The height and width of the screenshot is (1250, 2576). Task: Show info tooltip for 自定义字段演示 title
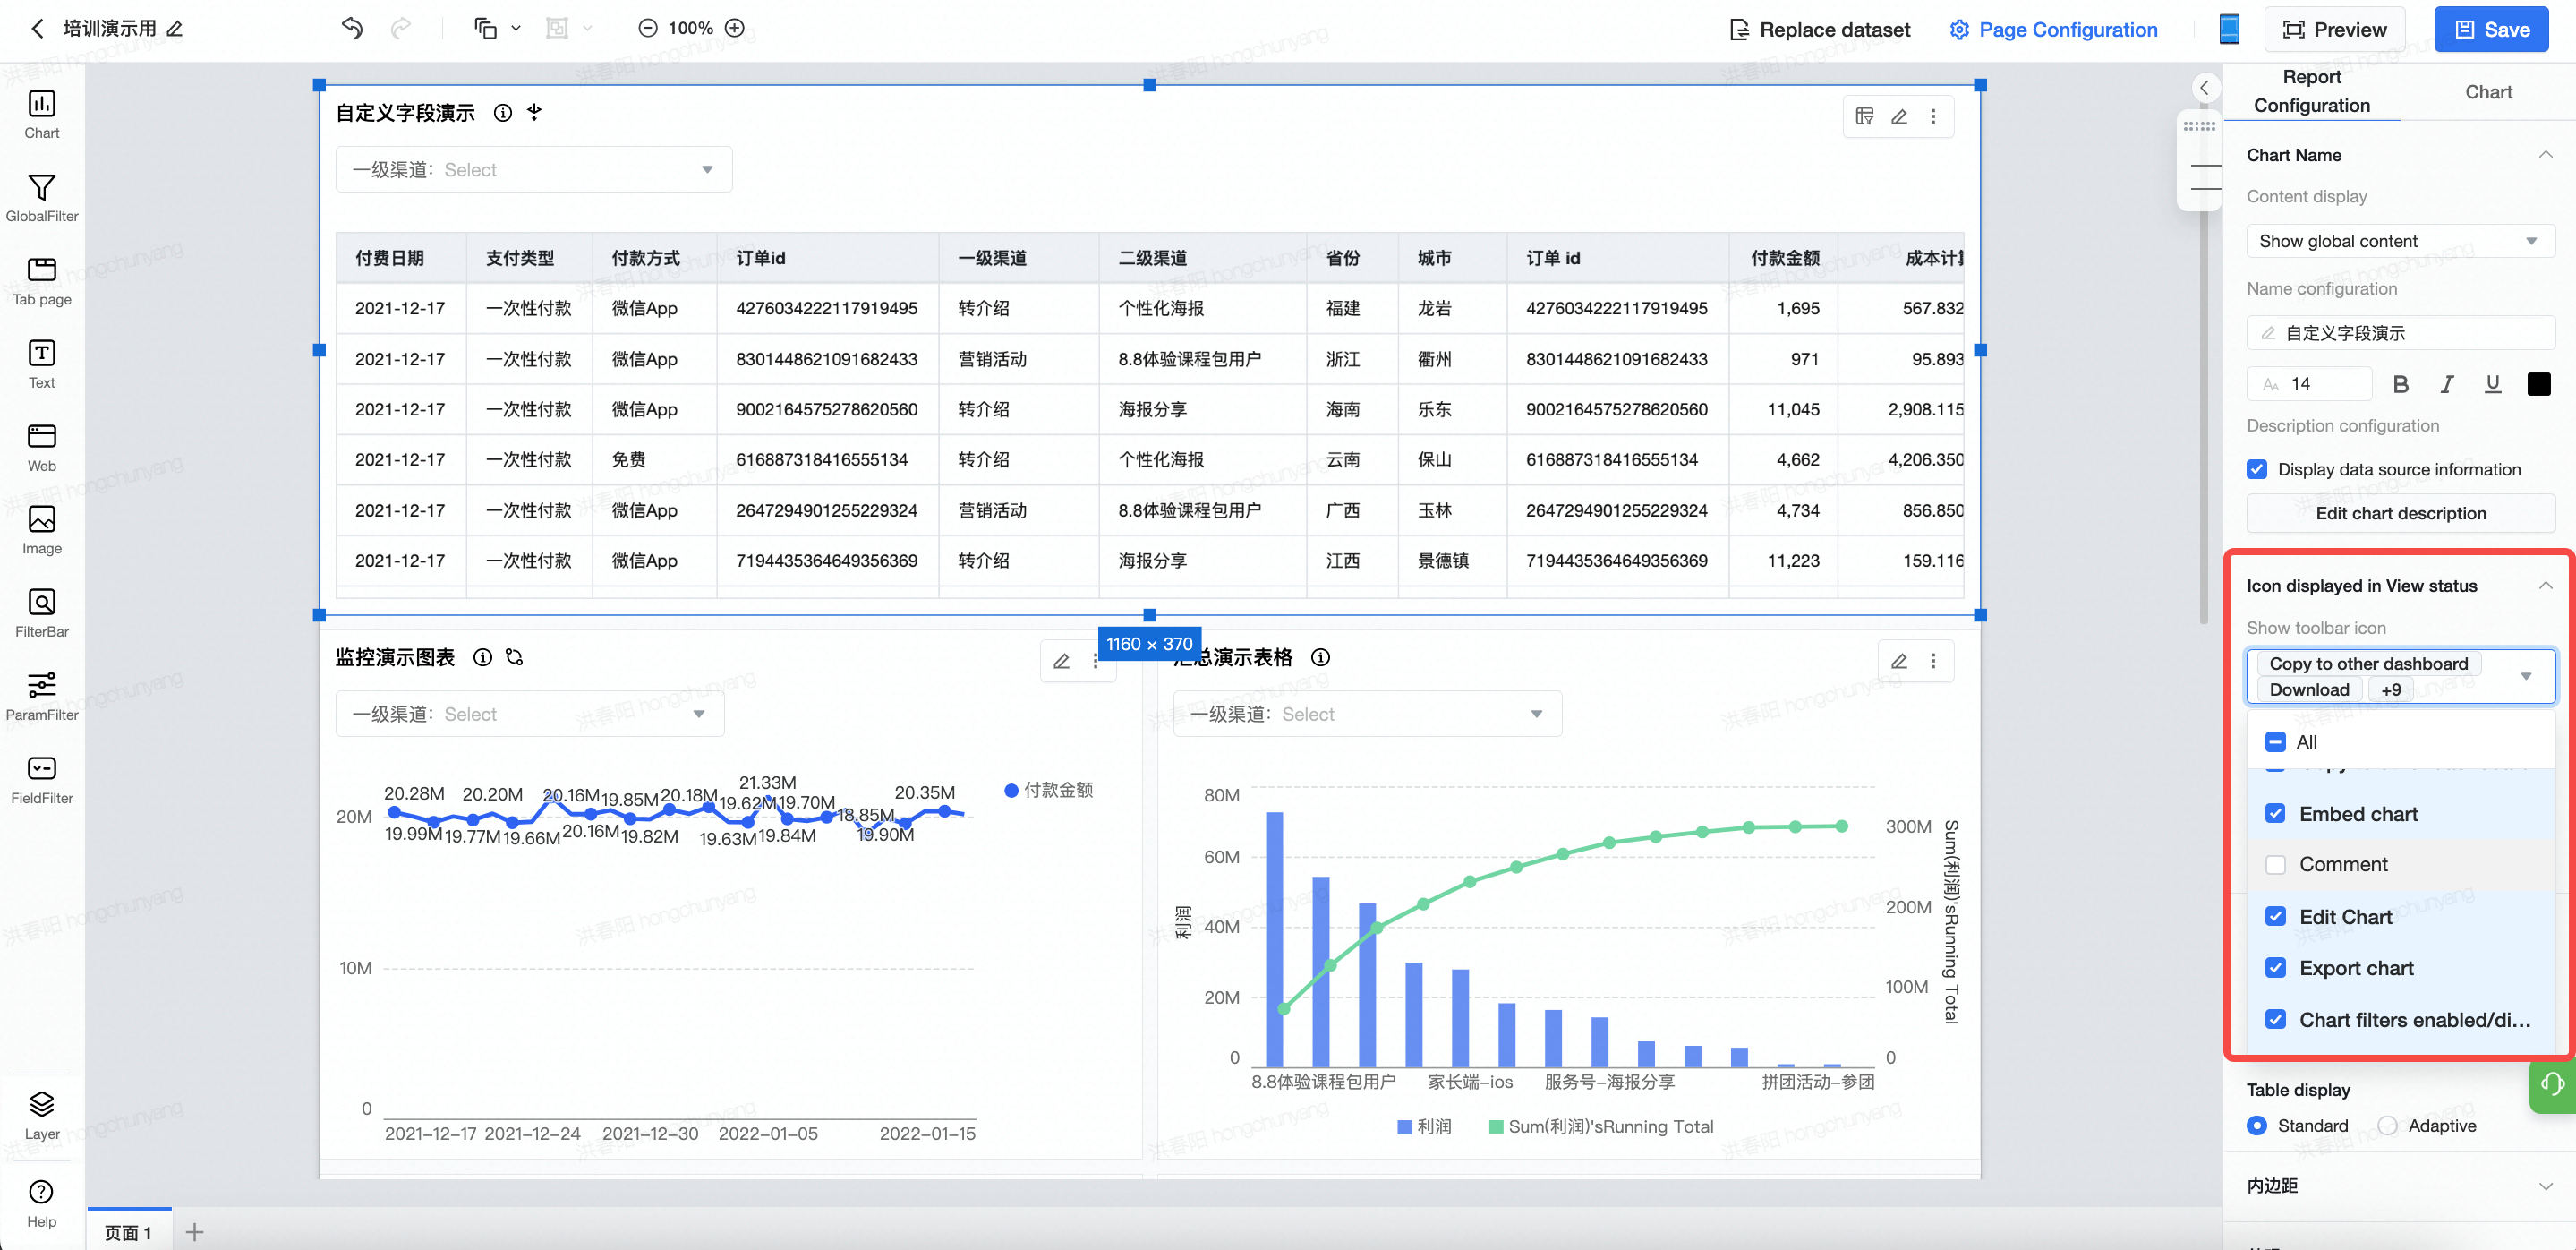point(503,113)
